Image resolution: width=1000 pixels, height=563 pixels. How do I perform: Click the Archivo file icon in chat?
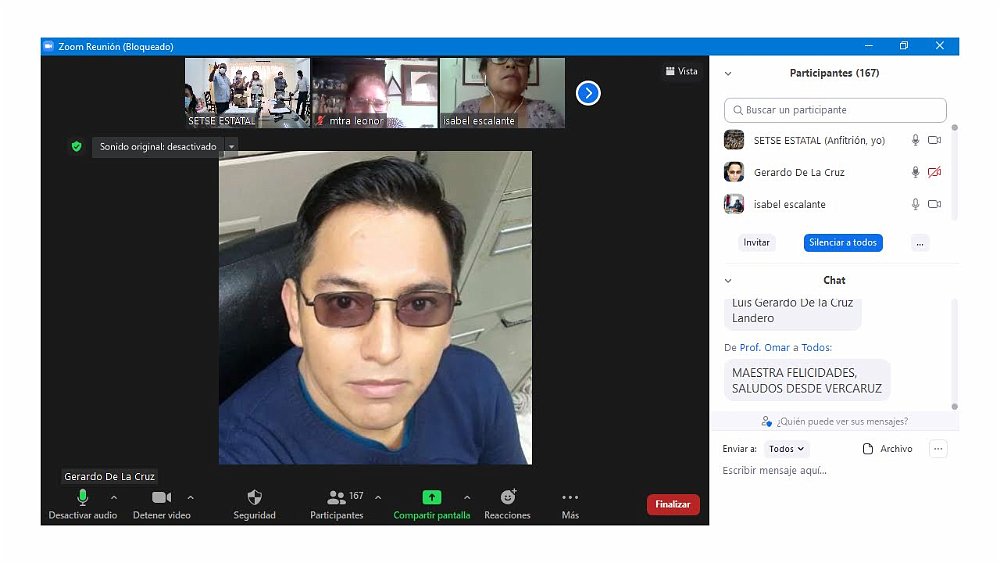868,449
